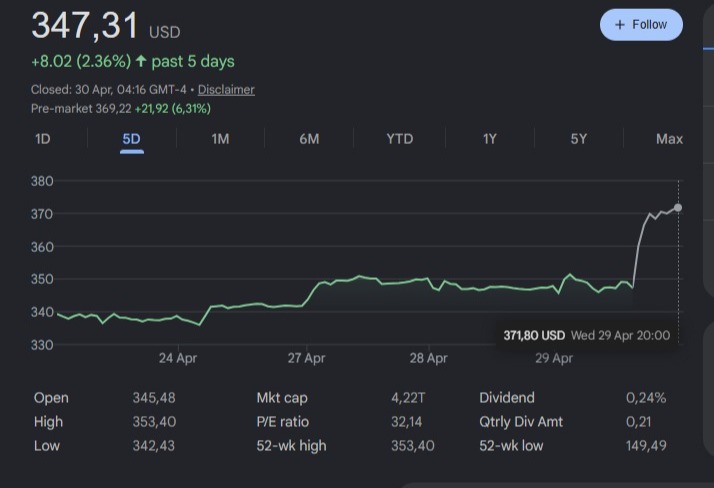Click the 24 Apr axis label

tap(177, 358)
